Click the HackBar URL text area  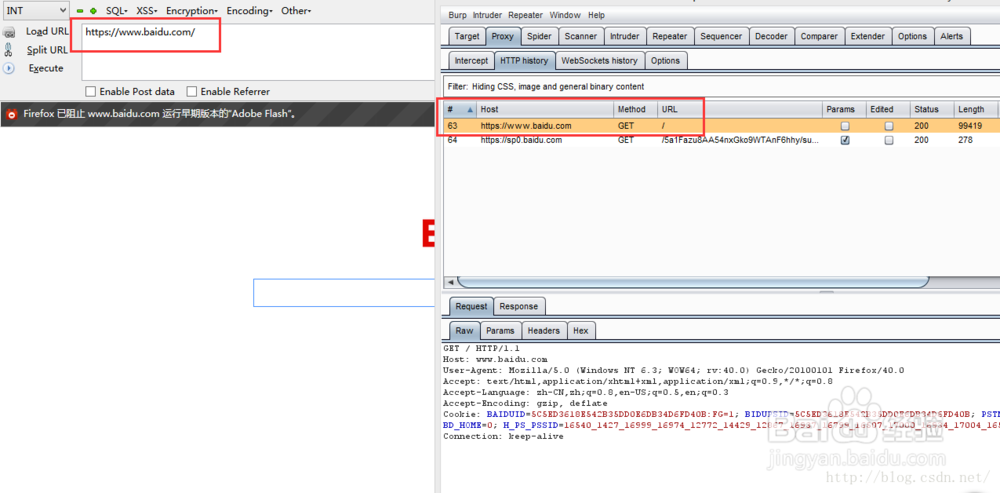[x=258, y=52]
